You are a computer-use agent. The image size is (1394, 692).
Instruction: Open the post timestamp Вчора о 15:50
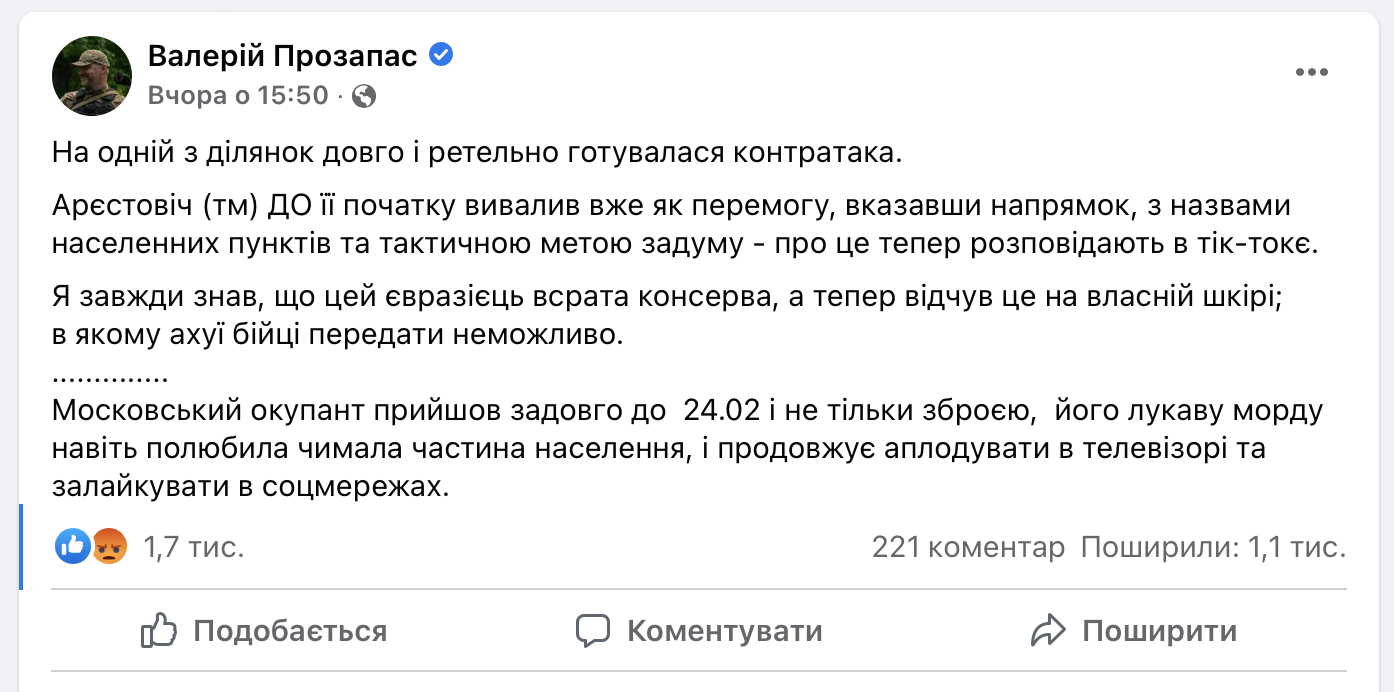pos(238,96)
